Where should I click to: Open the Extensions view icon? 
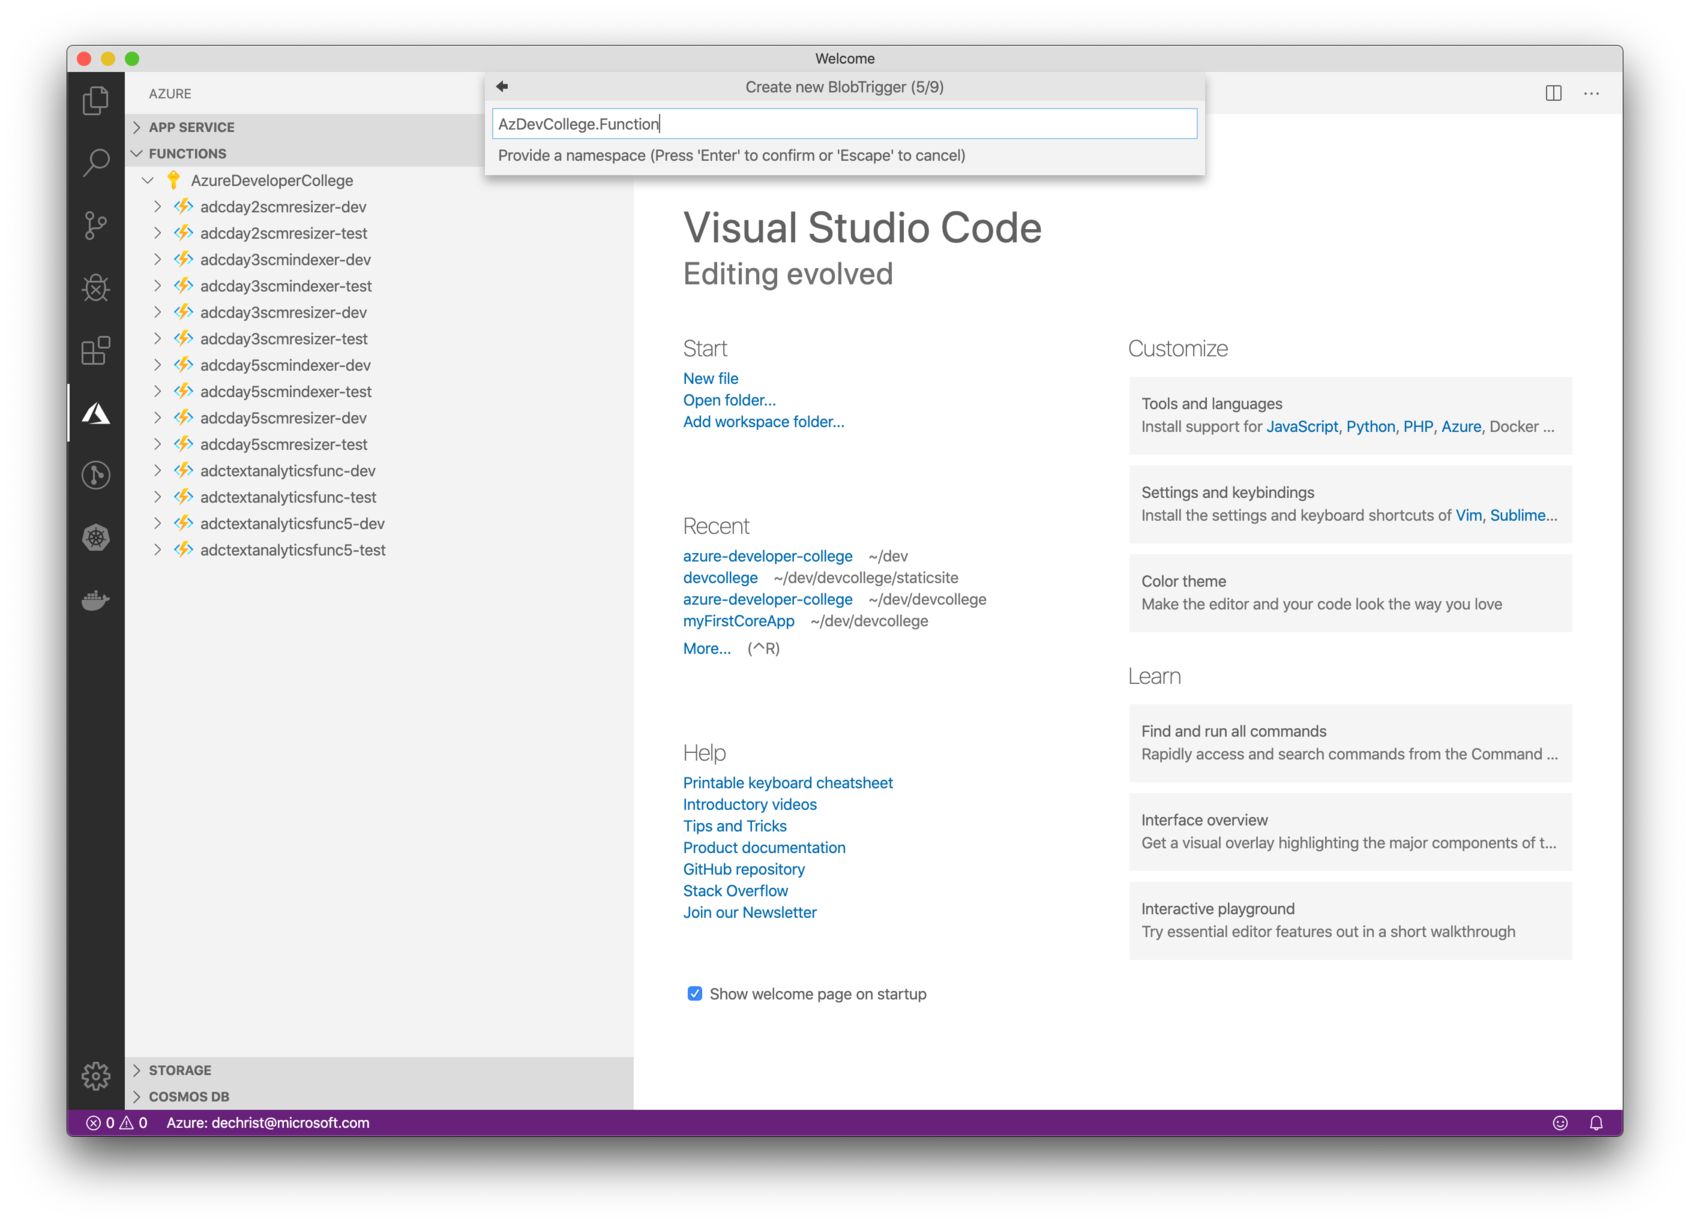point(95,351)
